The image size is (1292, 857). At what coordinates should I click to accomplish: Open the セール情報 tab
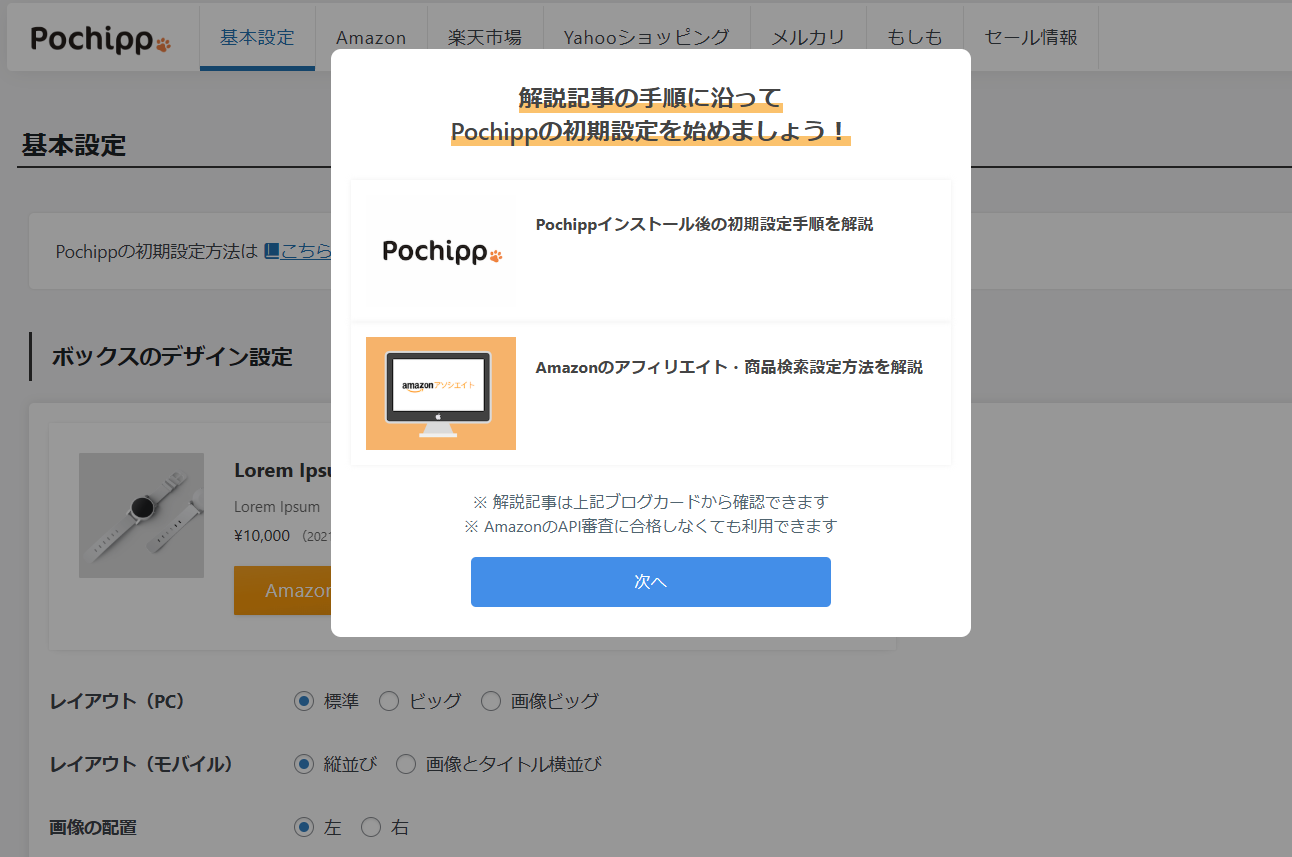(1031, 38)
